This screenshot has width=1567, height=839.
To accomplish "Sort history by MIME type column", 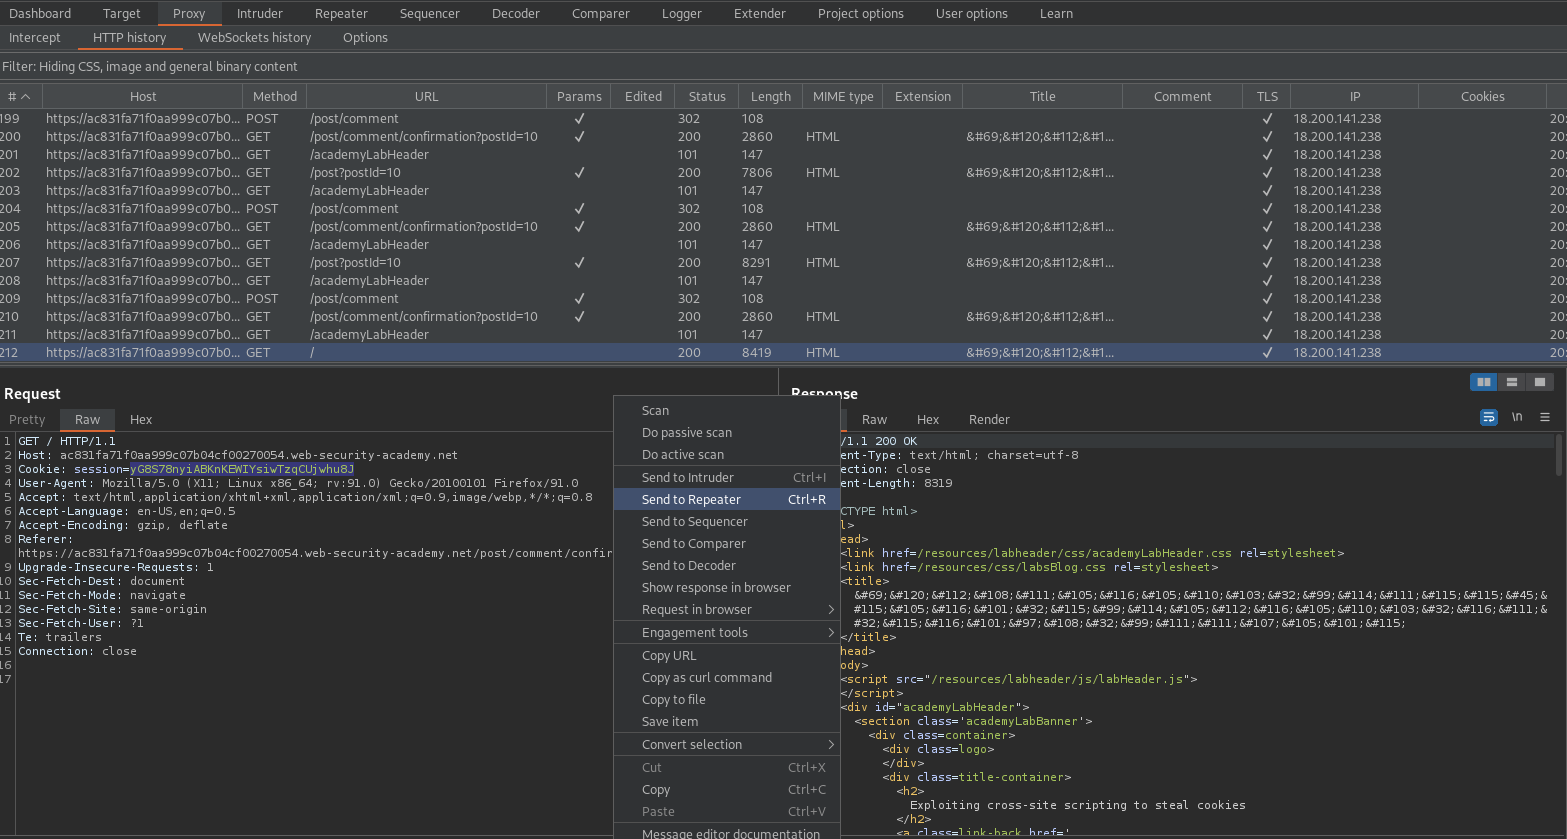I will tap(843, 97).
